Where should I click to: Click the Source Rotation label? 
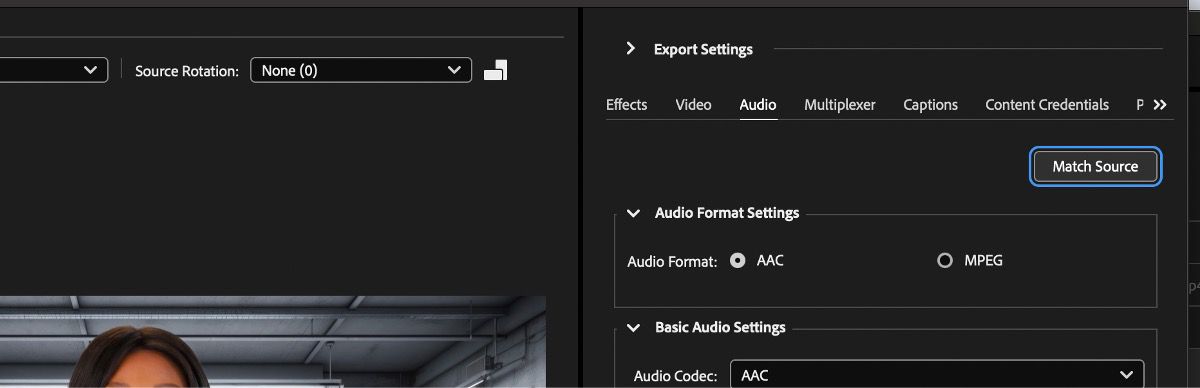pyautogui.click(x=187, y=71)
